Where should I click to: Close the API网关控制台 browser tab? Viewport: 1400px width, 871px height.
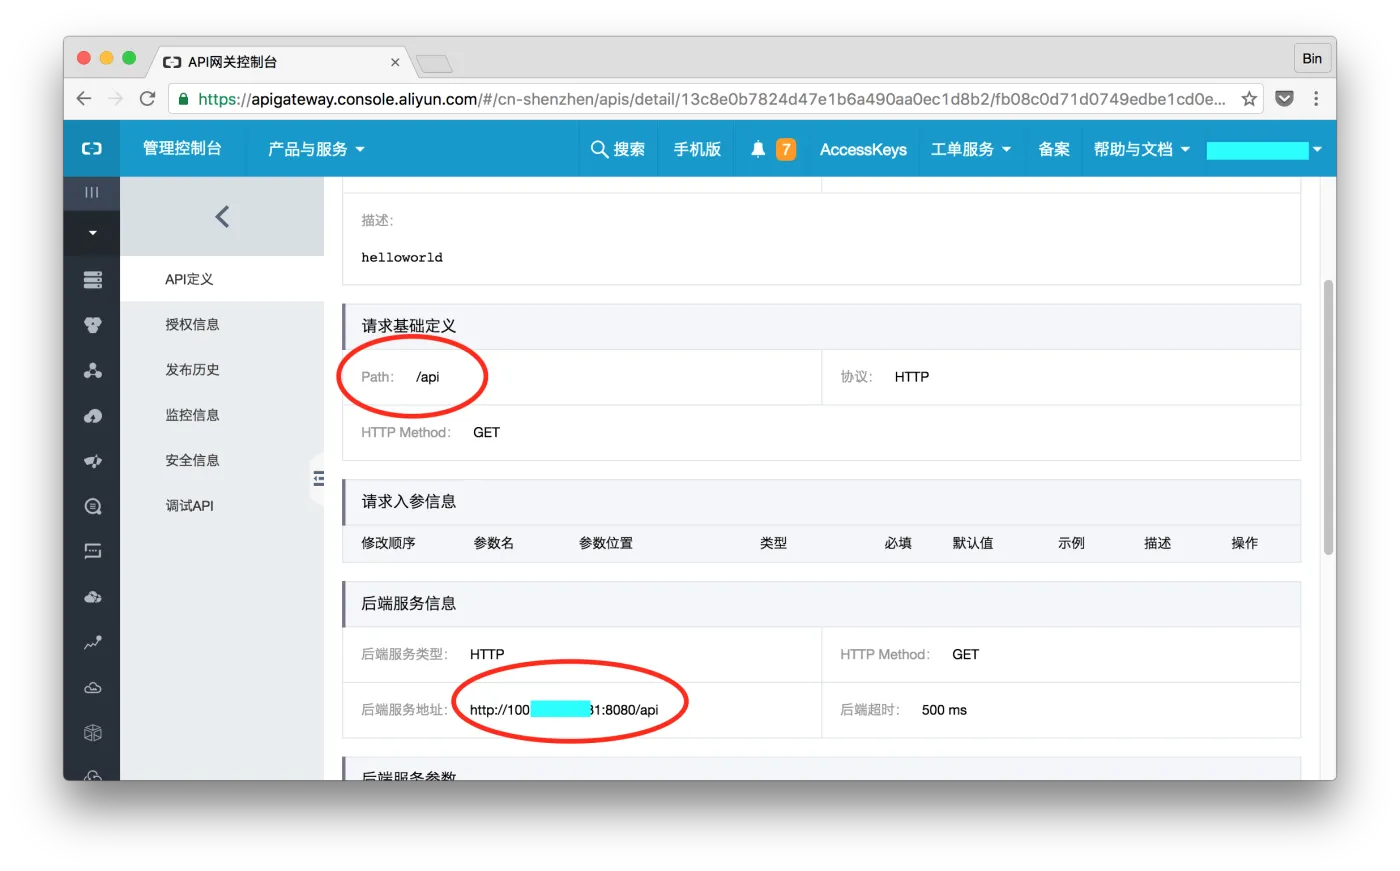tap(395, 62)
